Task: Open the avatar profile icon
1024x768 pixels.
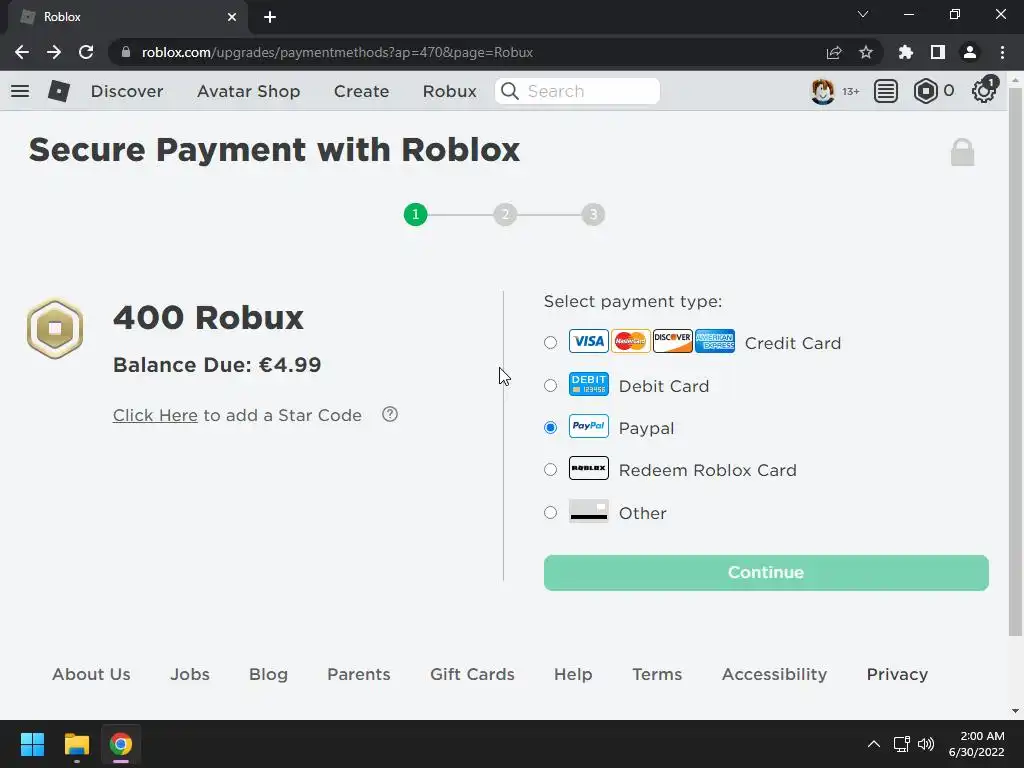Action: pyautogui.click(x=822, y=91)
